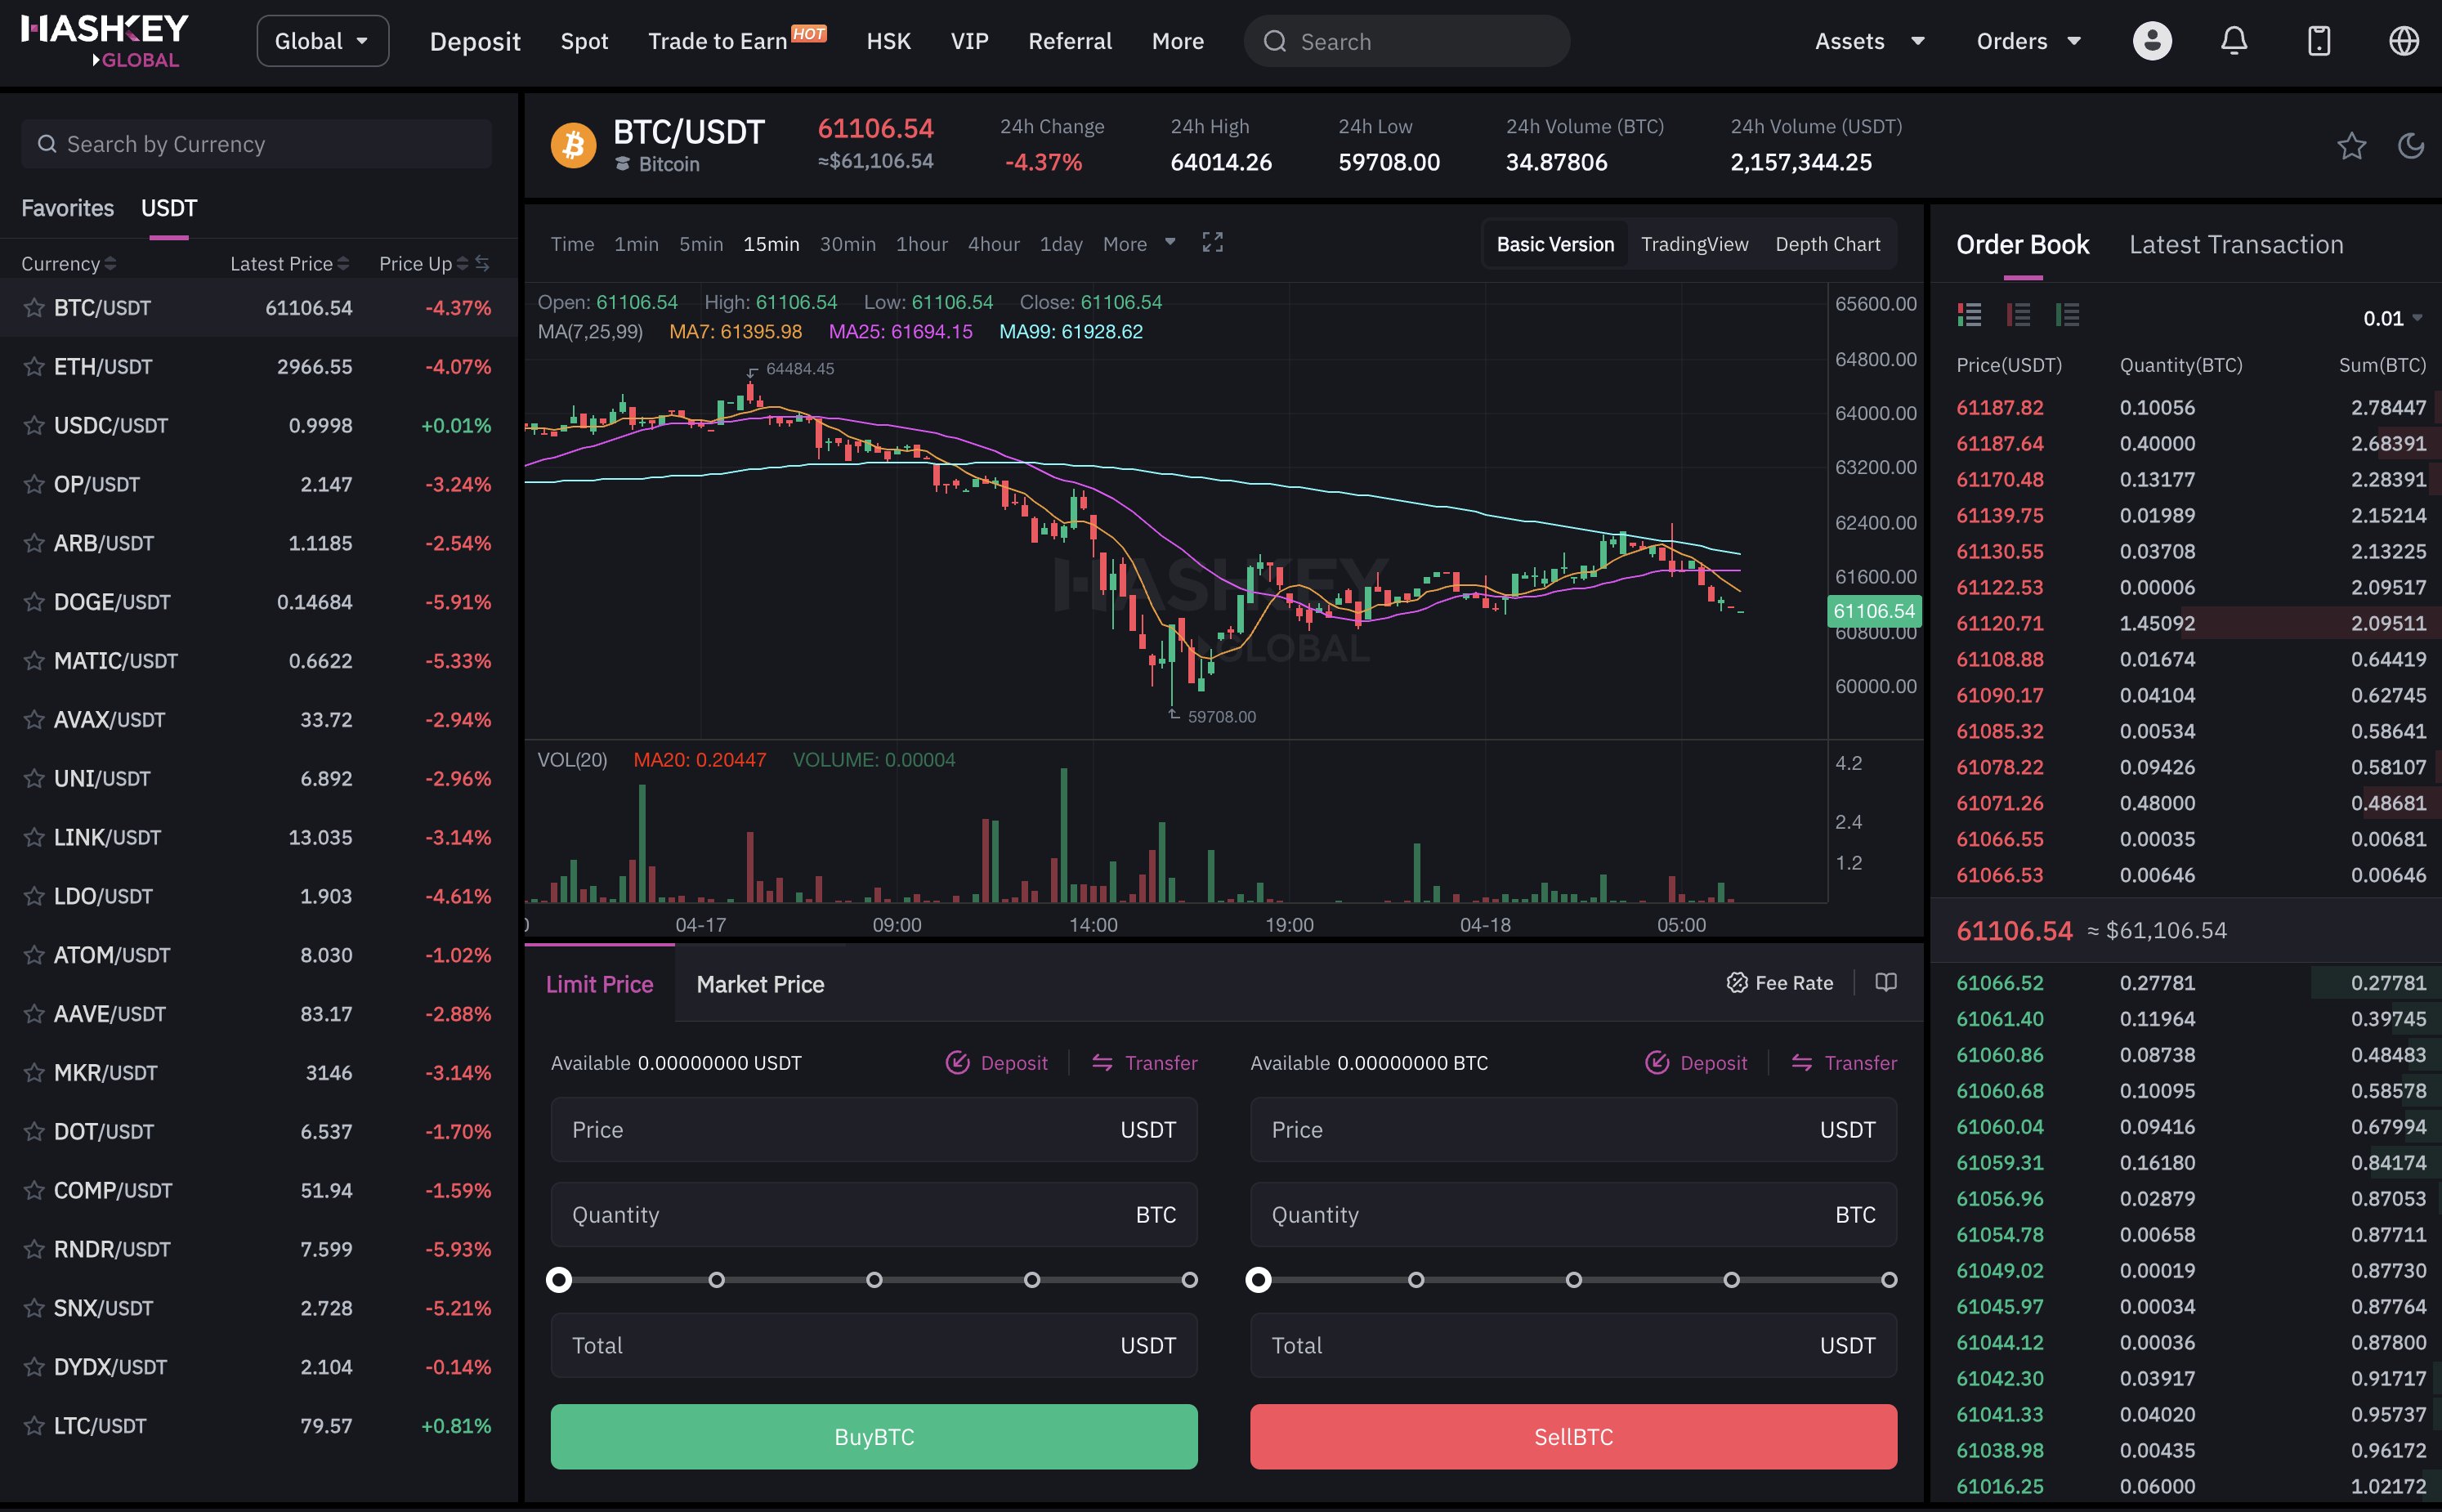Favorite the OP/USDT pair
The height and width of the screenshot is (1512, 2442).
[x=34, y=485]
